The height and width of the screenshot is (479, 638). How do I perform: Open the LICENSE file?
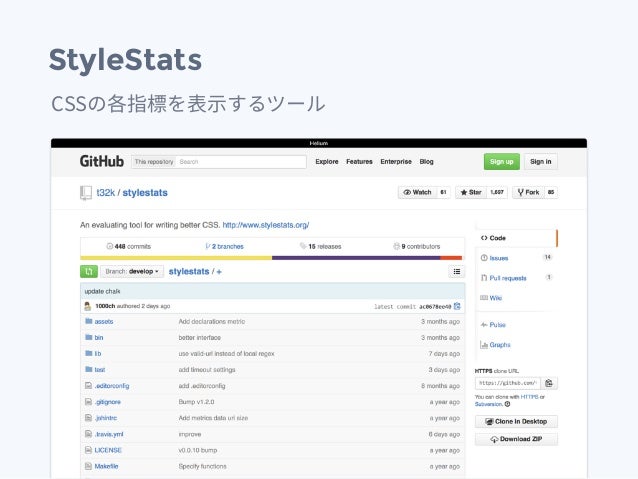pos(108,450)
